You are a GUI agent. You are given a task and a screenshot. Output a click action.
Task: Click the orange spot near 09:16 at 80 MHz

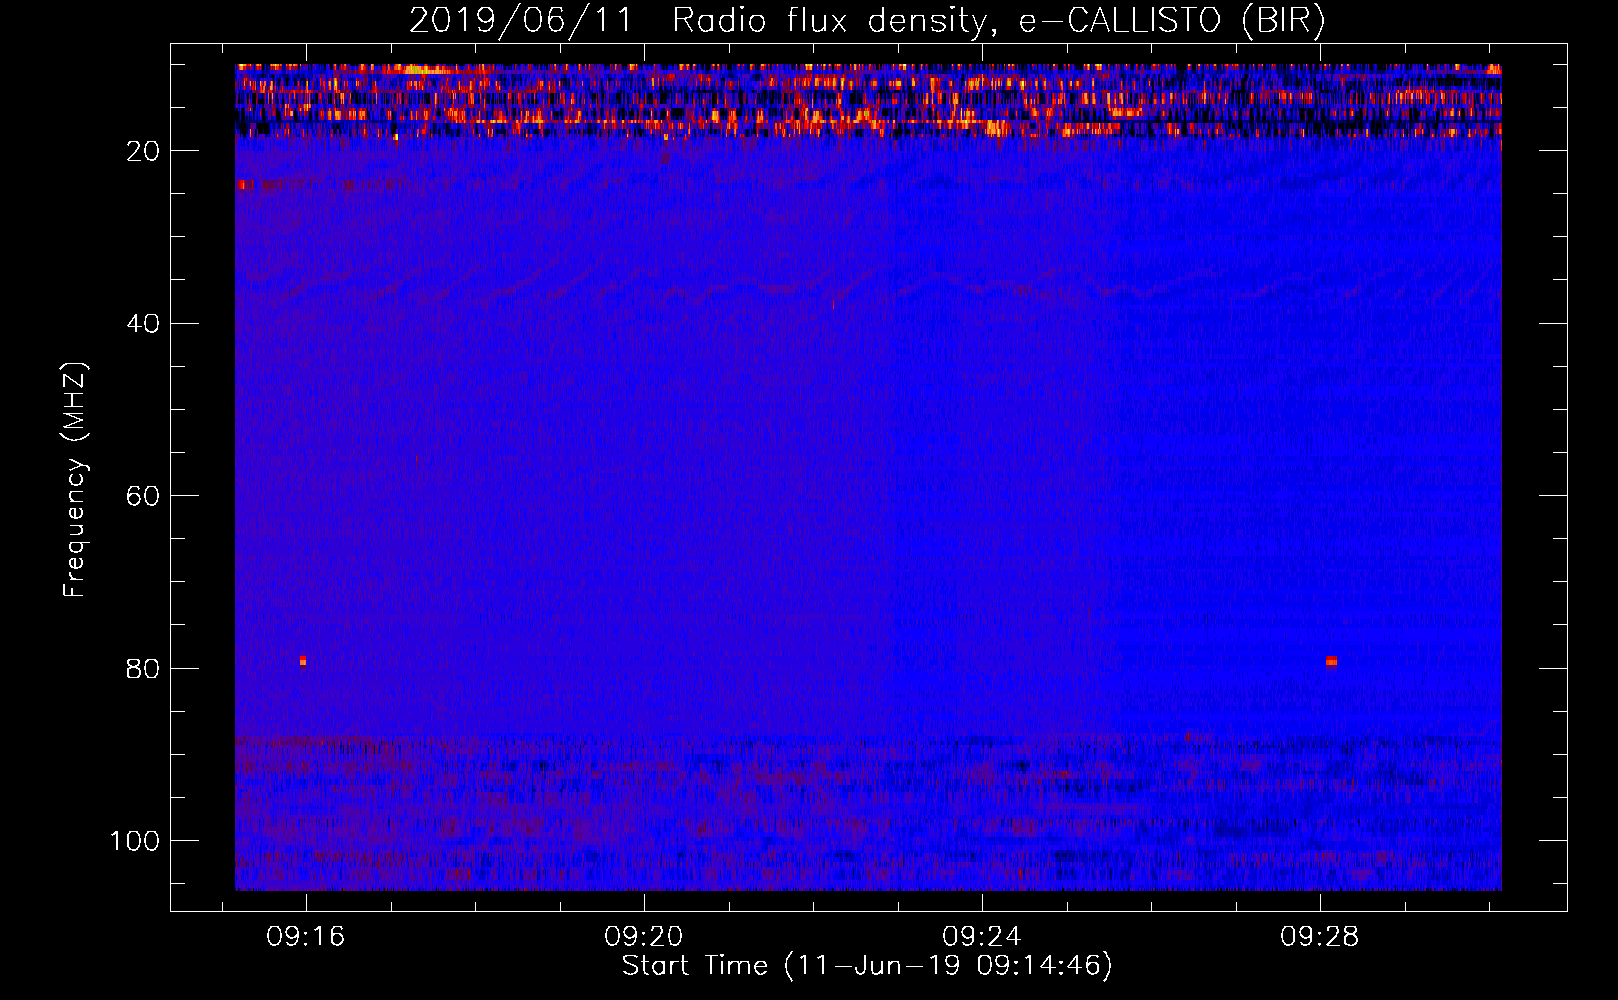point(303,661)
